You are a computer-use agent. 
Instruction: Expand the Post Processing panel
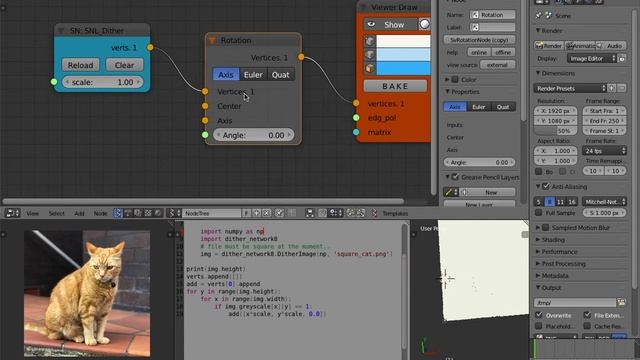563,264
